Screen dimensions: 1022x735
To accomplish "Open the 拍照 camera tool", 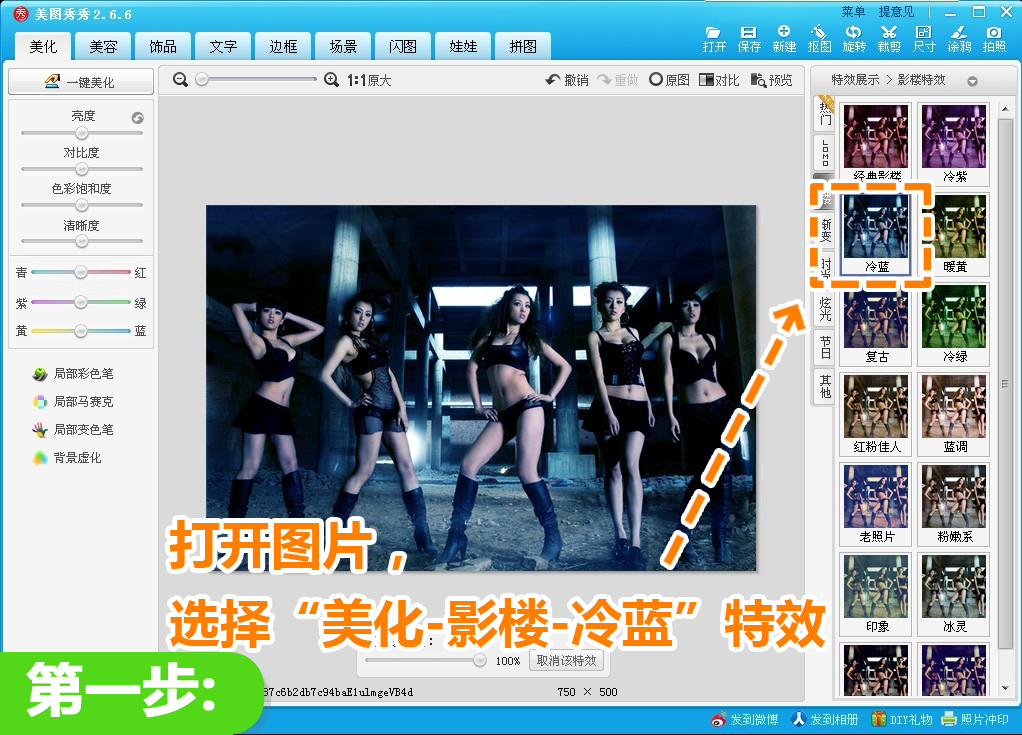I will (x=994, y=38).
